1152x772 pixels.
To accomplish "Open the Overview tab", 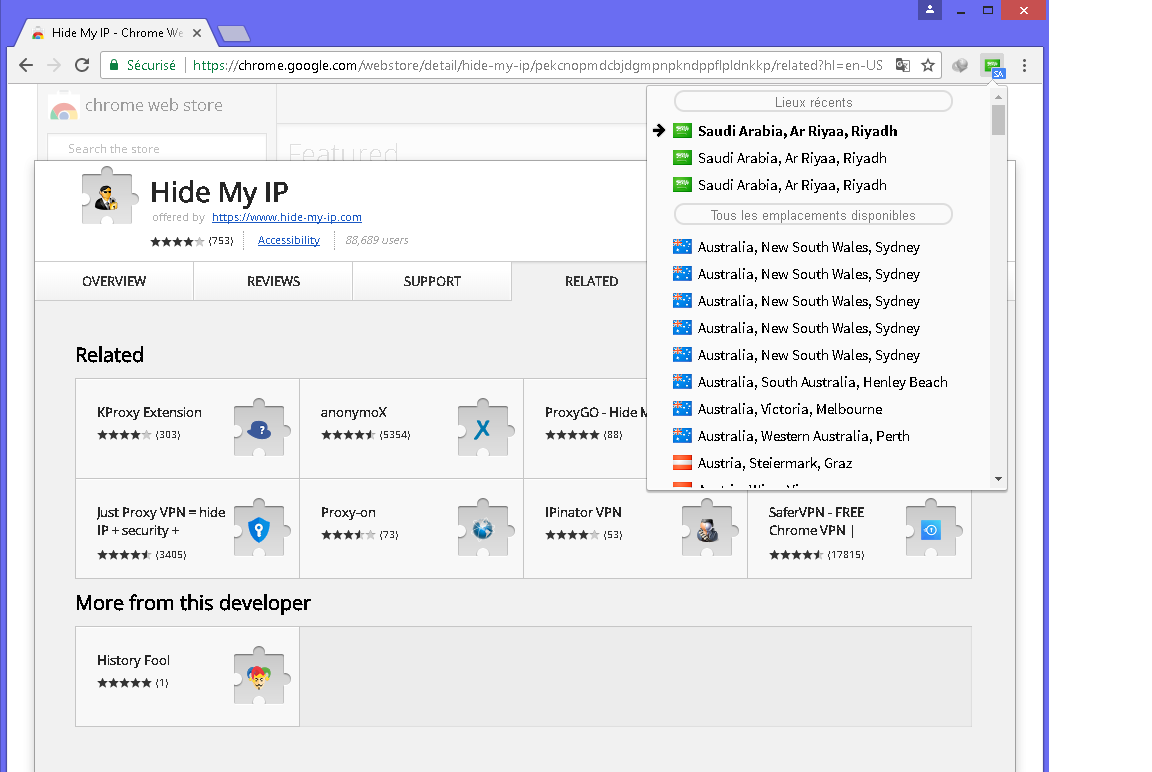I will 114,281.
